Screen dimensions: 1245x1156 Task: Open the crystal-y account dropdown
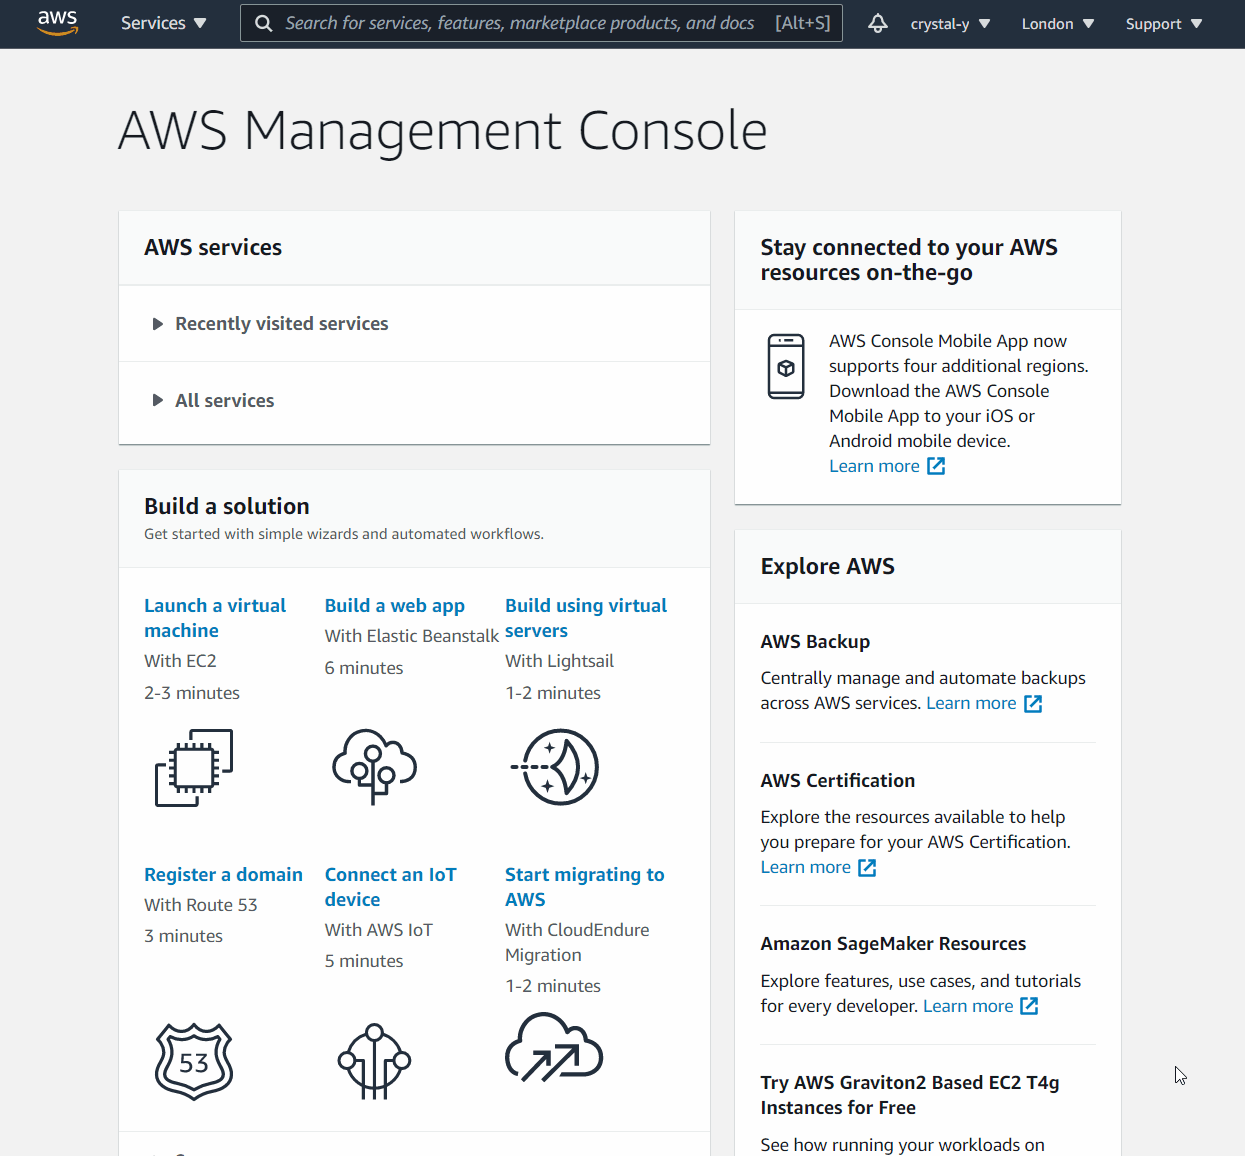pos(950,24)
